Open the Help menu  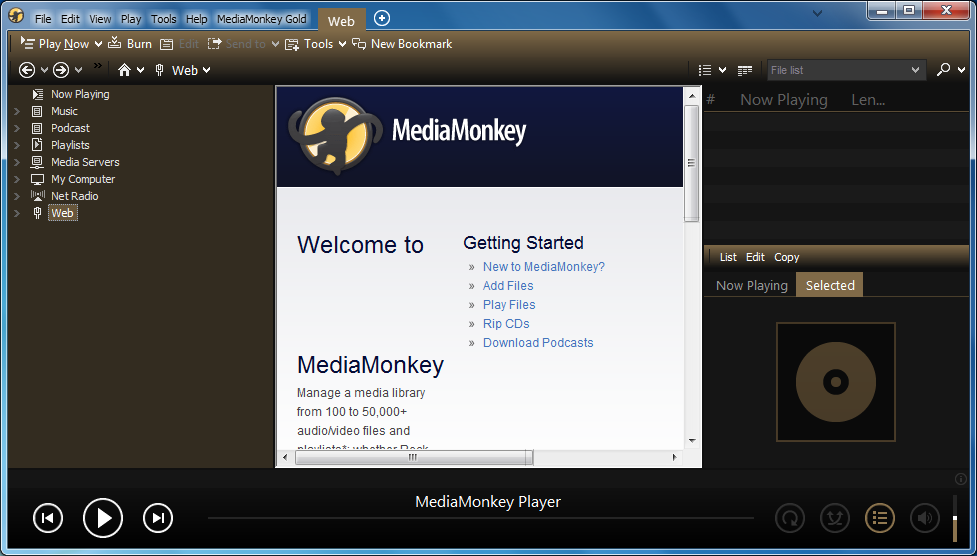click(196, 19)
